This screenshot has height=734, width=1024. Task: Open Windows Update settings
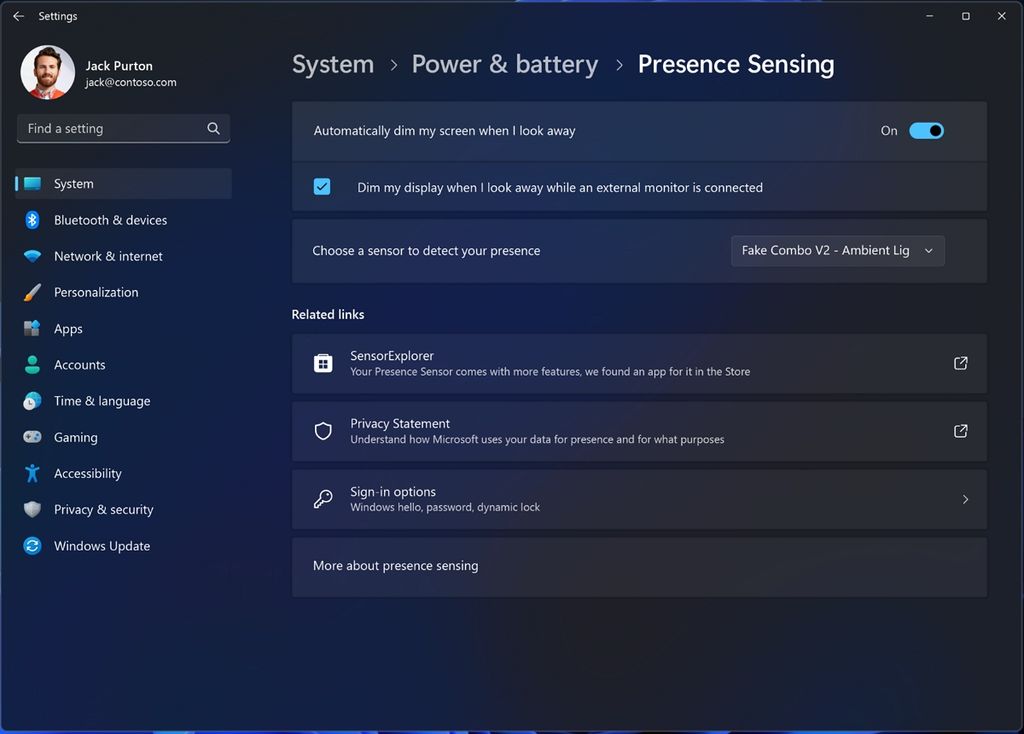click(x=102, y=546)
